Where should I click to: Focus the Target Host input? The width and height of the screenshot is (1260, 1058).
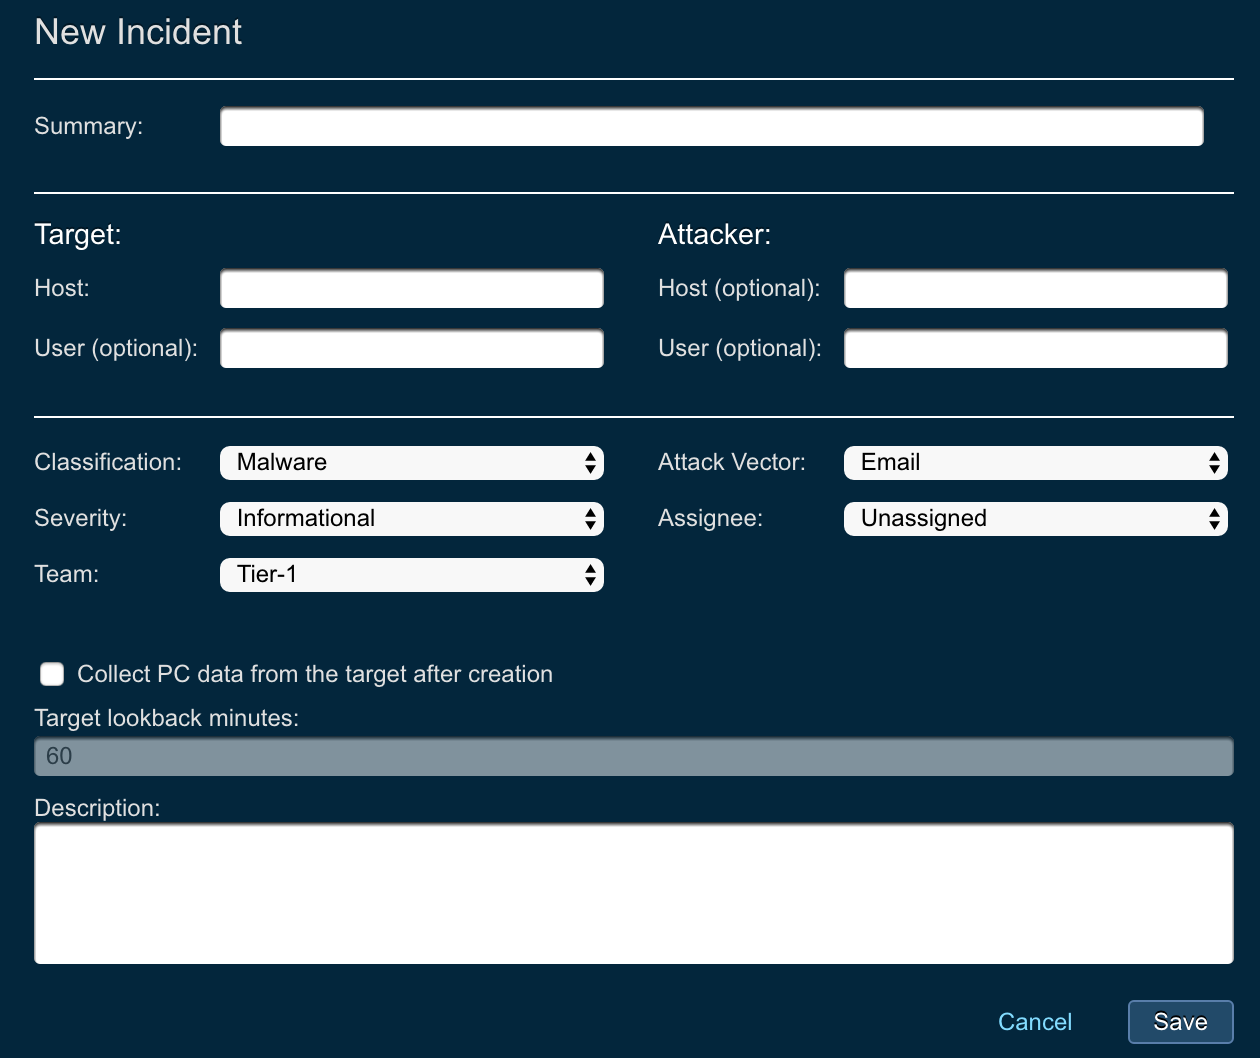point(411,289)
